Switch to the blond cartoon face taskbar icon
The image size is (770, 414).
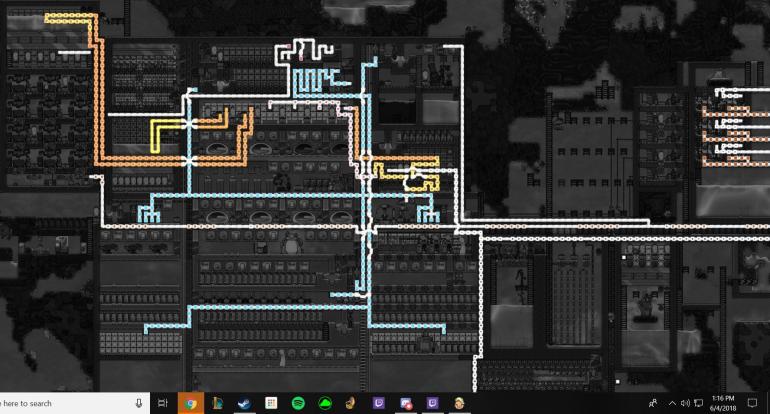point(459,403)
